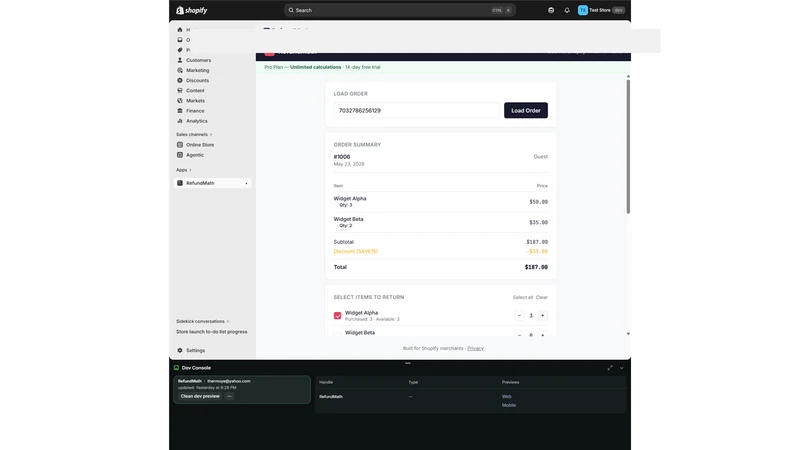The image size is (800, 450).
Task: Click the Marketing target icon
Action: pos(180,70)
